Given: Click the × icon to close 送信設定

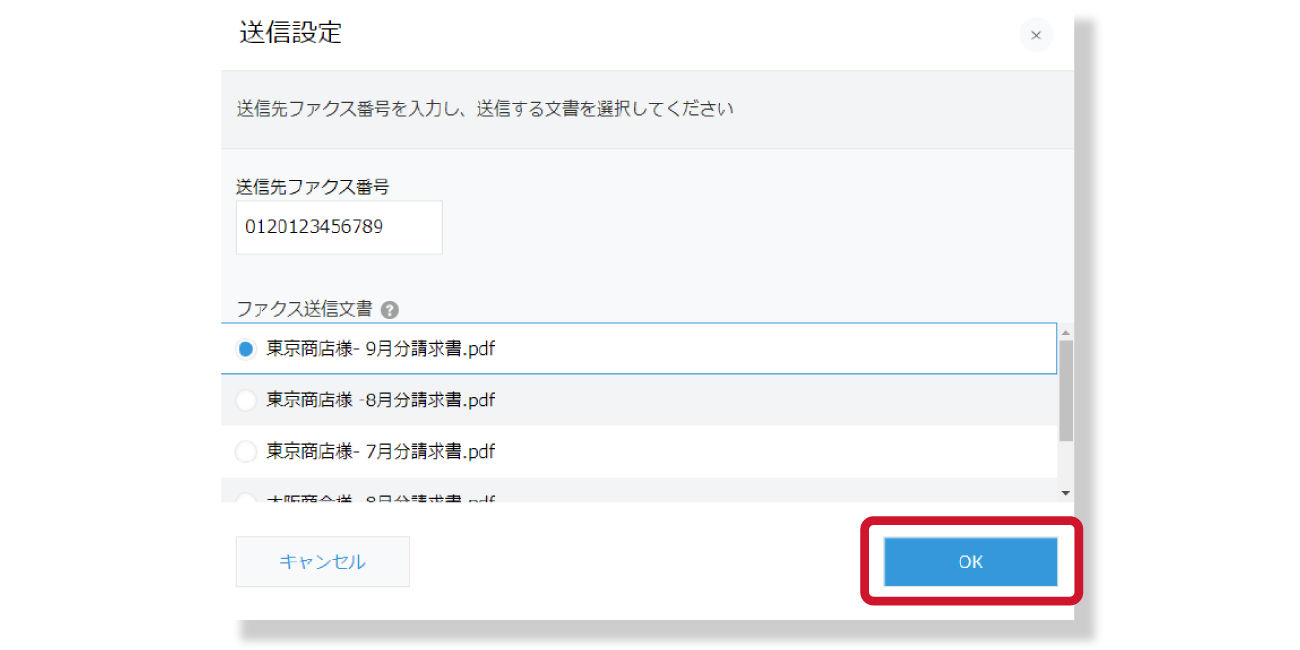Looking at the screenshot, I should point(1036,35).
